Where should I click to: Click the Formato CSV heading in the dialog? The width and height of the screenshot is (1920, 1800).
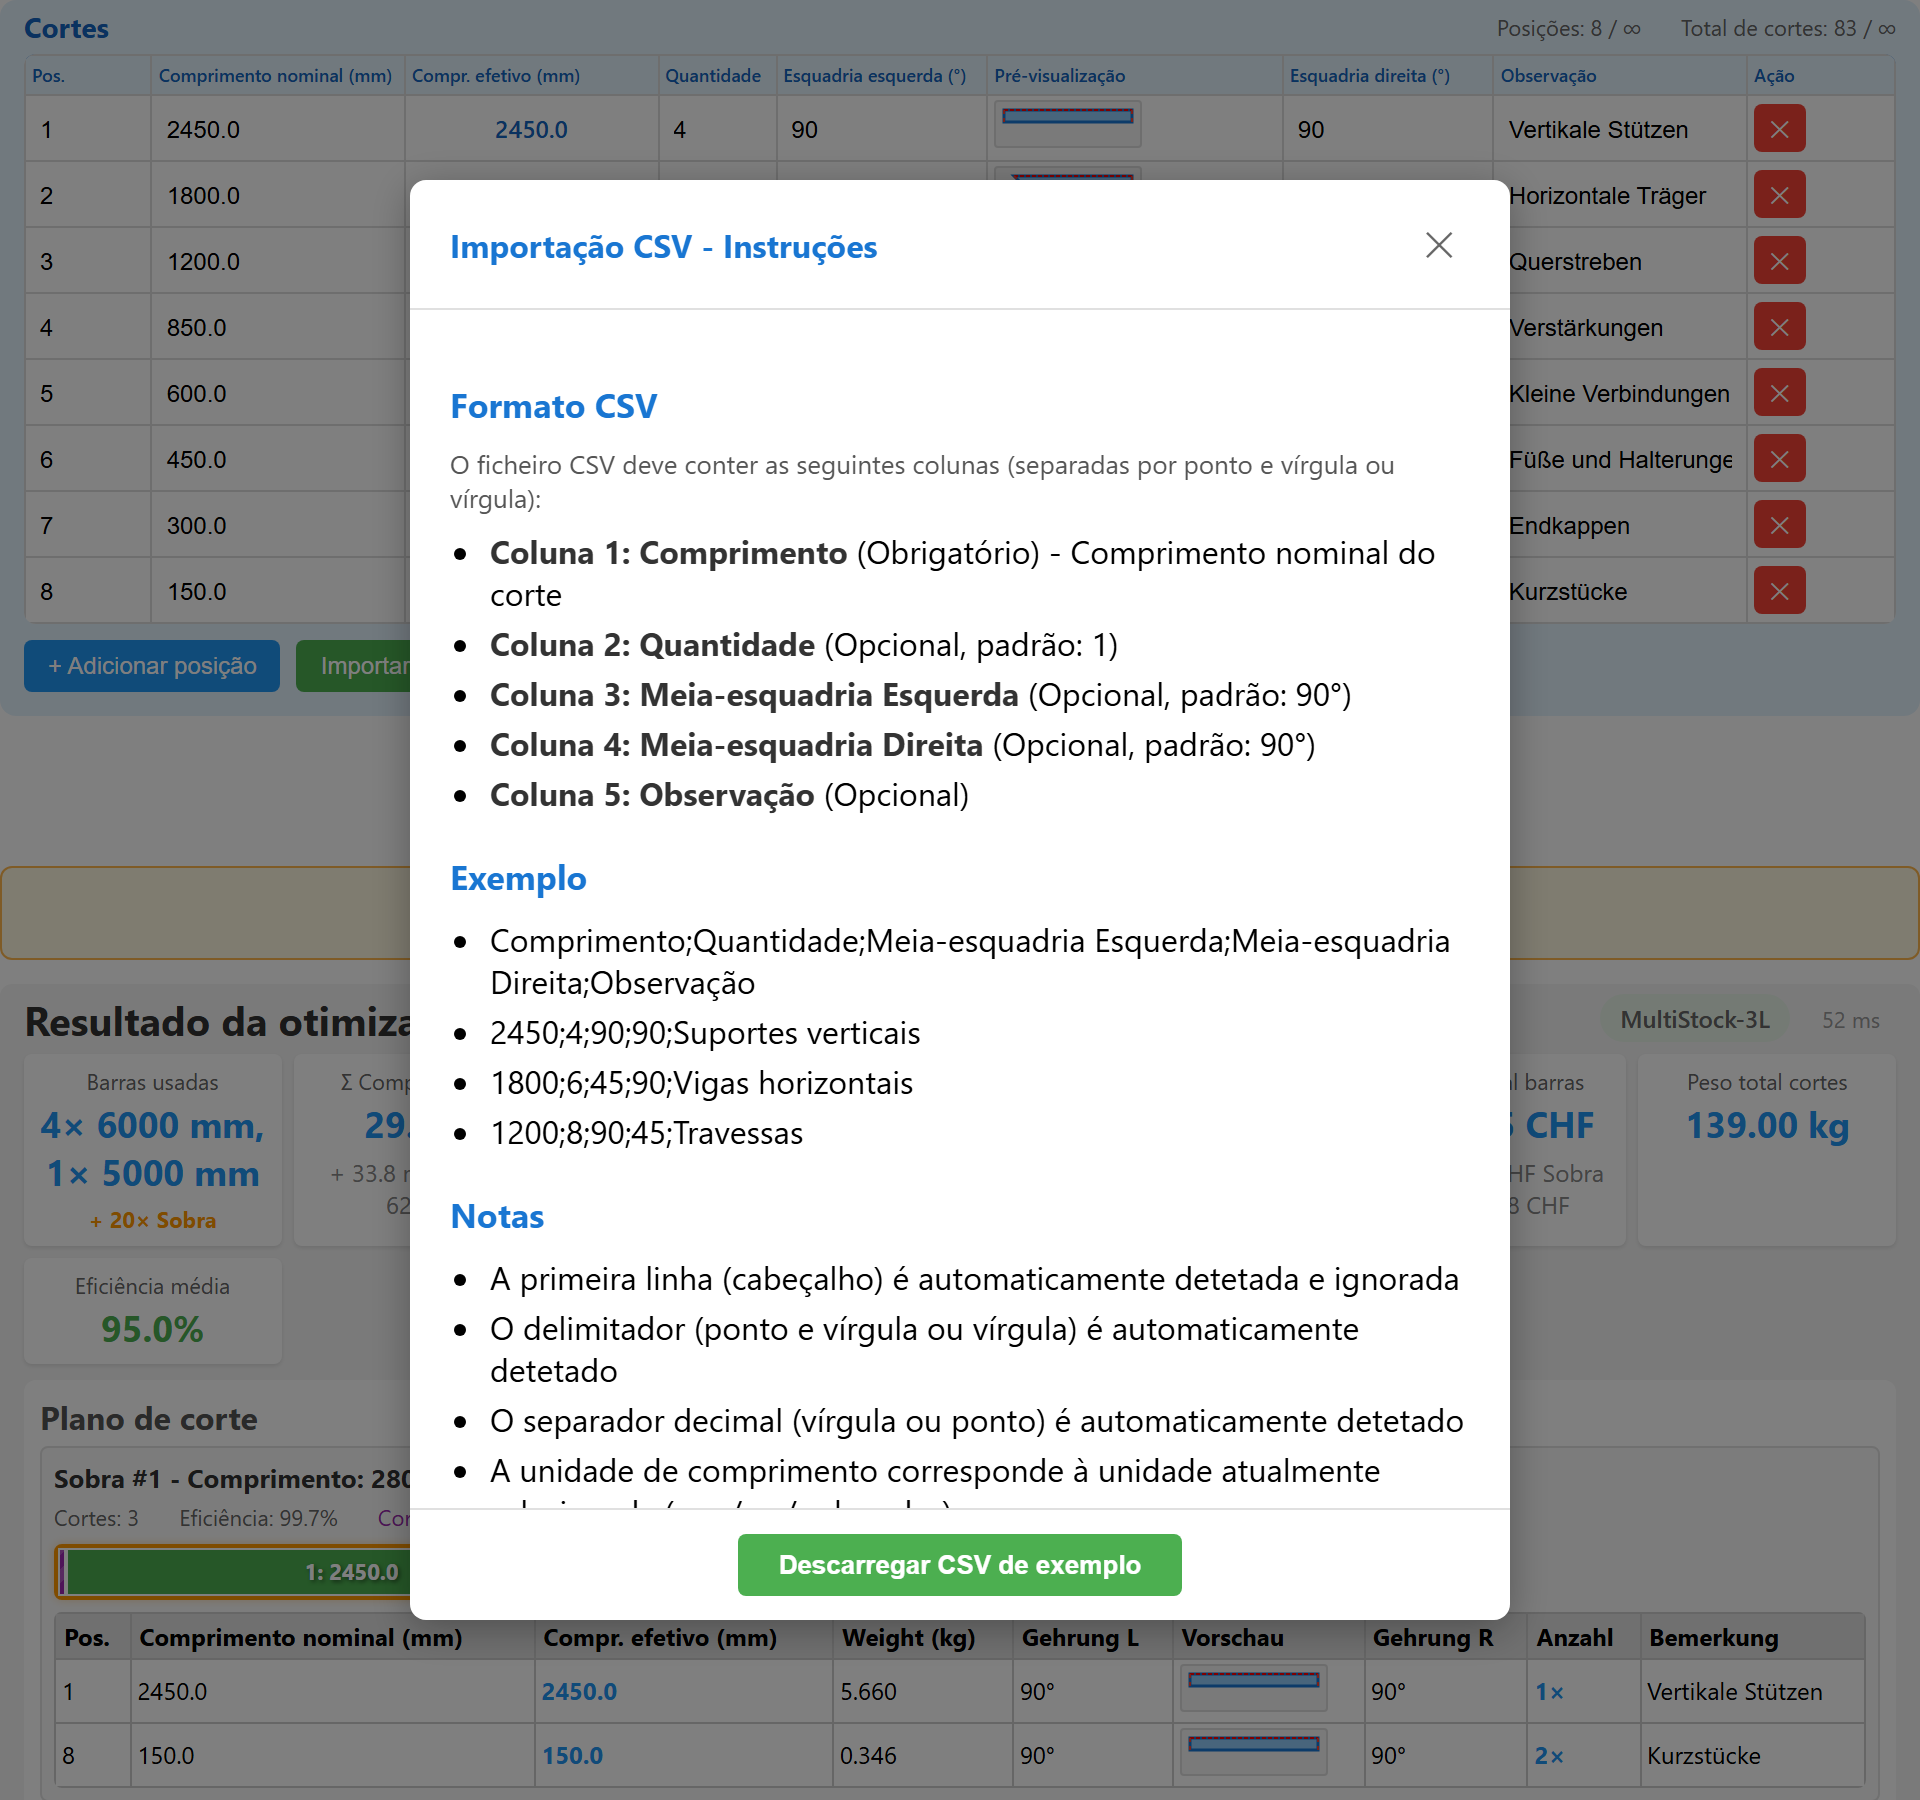[x=554, y=407]
